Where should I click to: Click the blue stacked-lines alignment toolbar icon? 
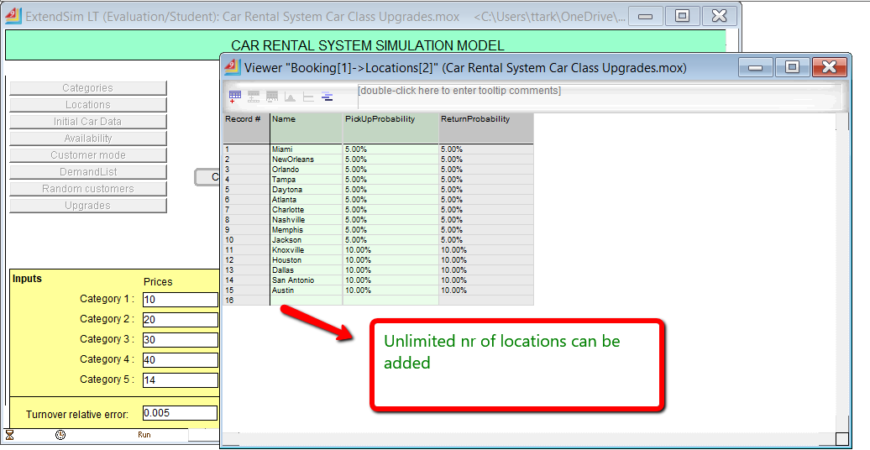327,97
